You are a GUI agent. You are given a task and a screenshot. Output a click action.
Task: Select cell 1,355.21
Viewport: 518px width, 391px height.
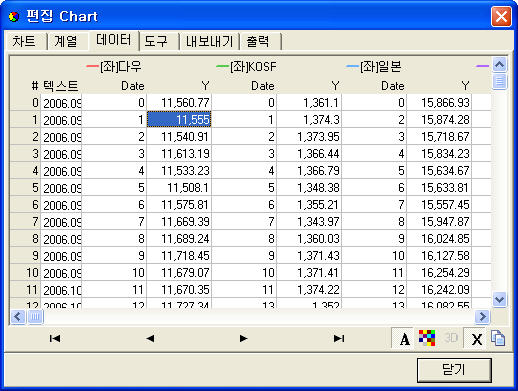[309, 204]
